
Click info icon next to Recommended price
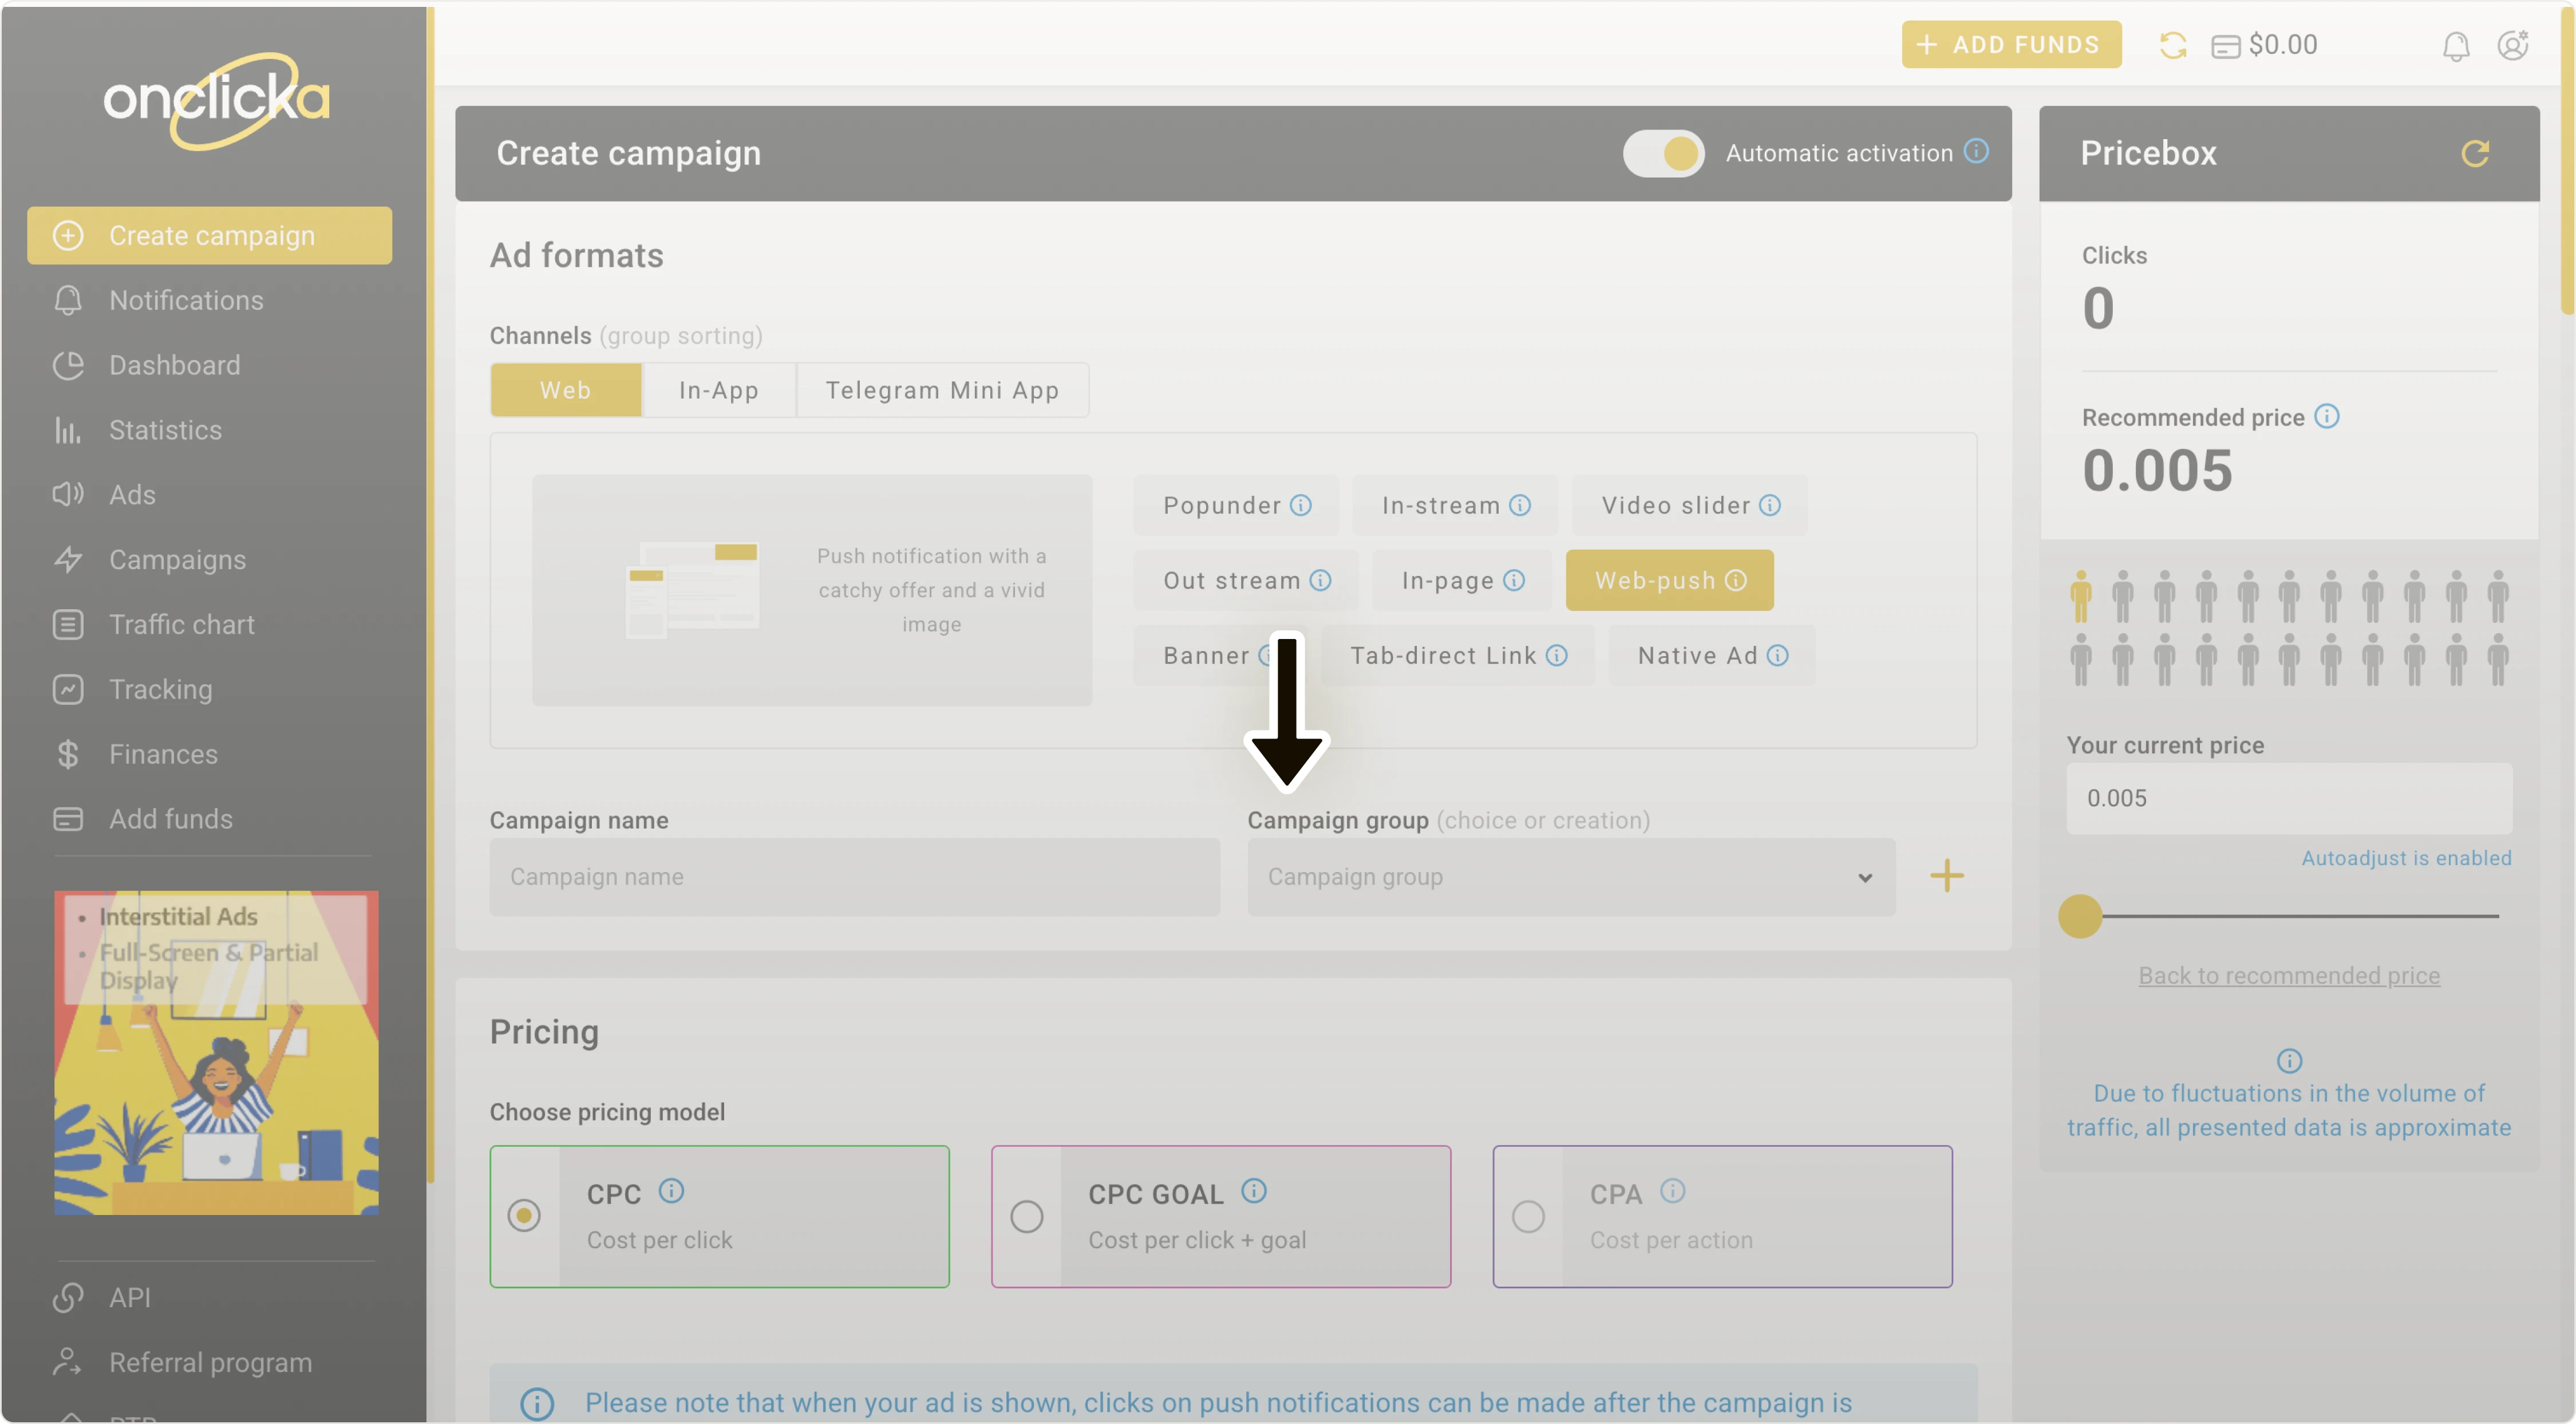pos(2327,417)
